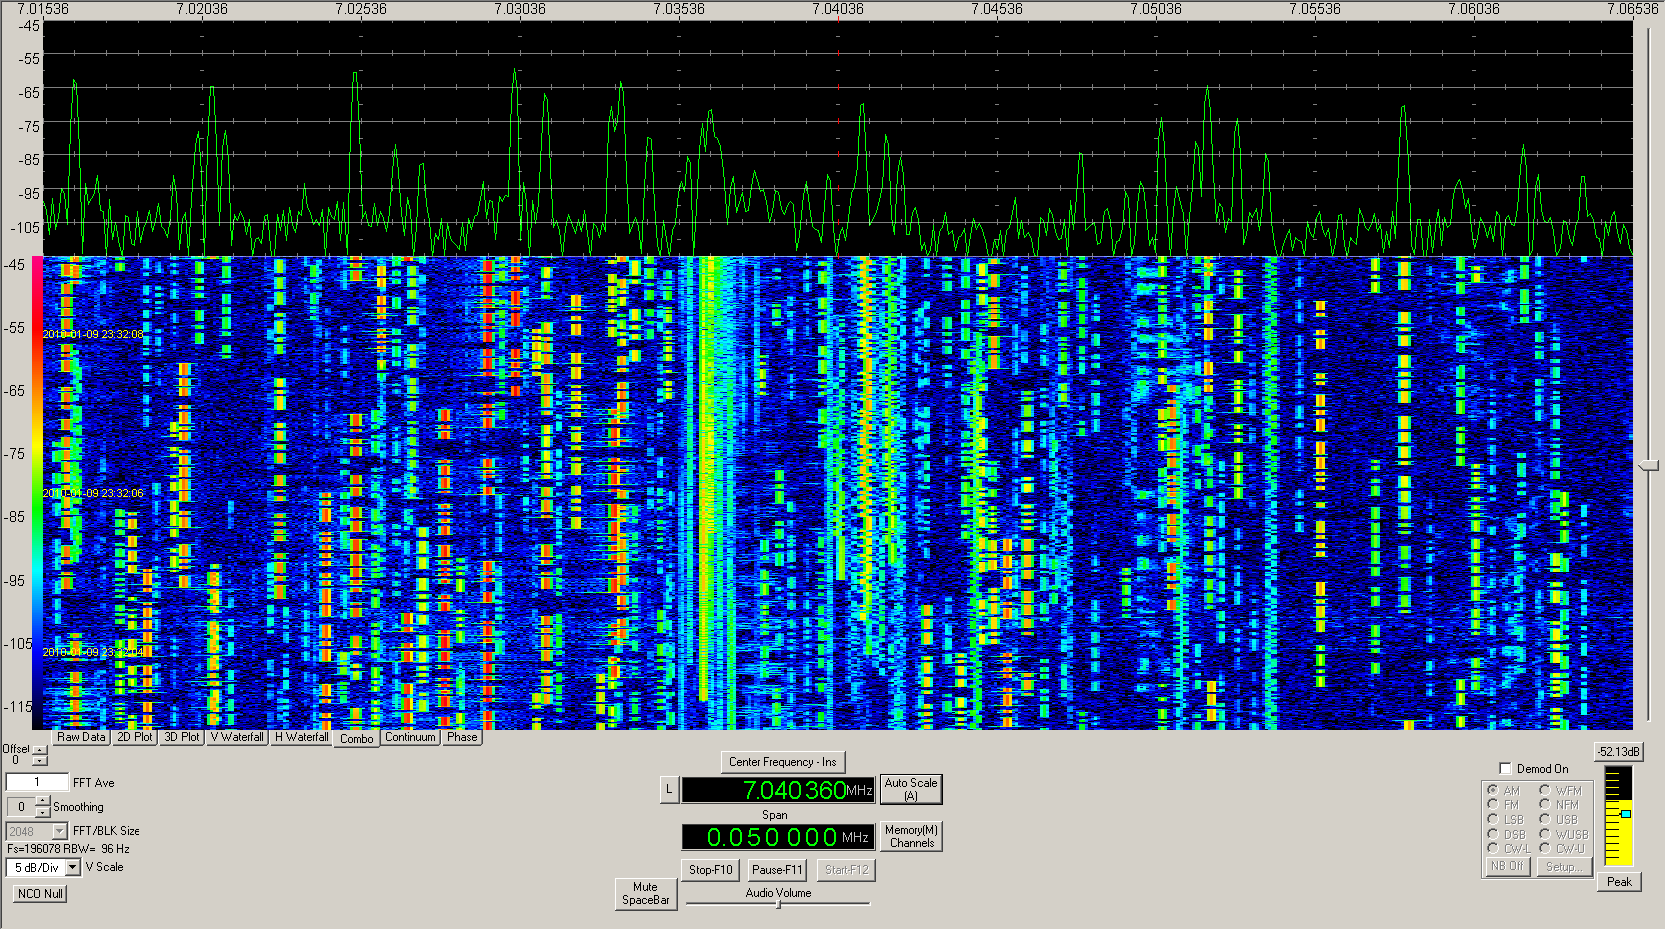Open the 3D Plot tab
The image size is (1666, 930).
(x=182, y=738)
